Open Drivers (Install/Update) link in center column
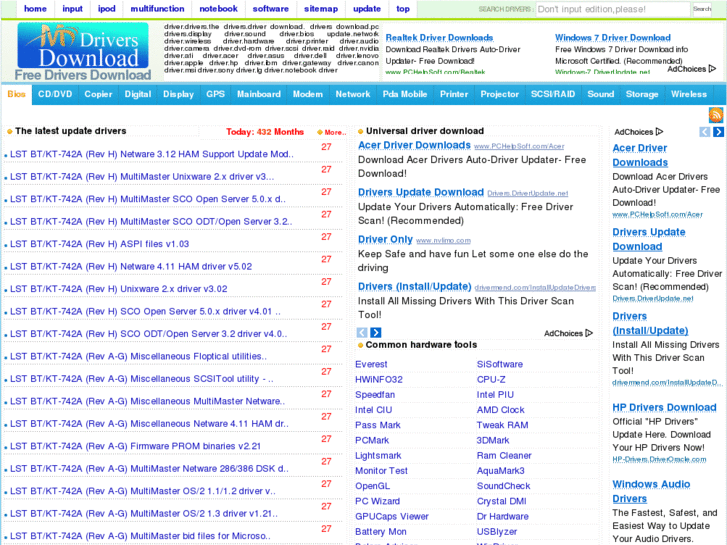The width and height of the screenshot is (727, 545). [415, 287]
